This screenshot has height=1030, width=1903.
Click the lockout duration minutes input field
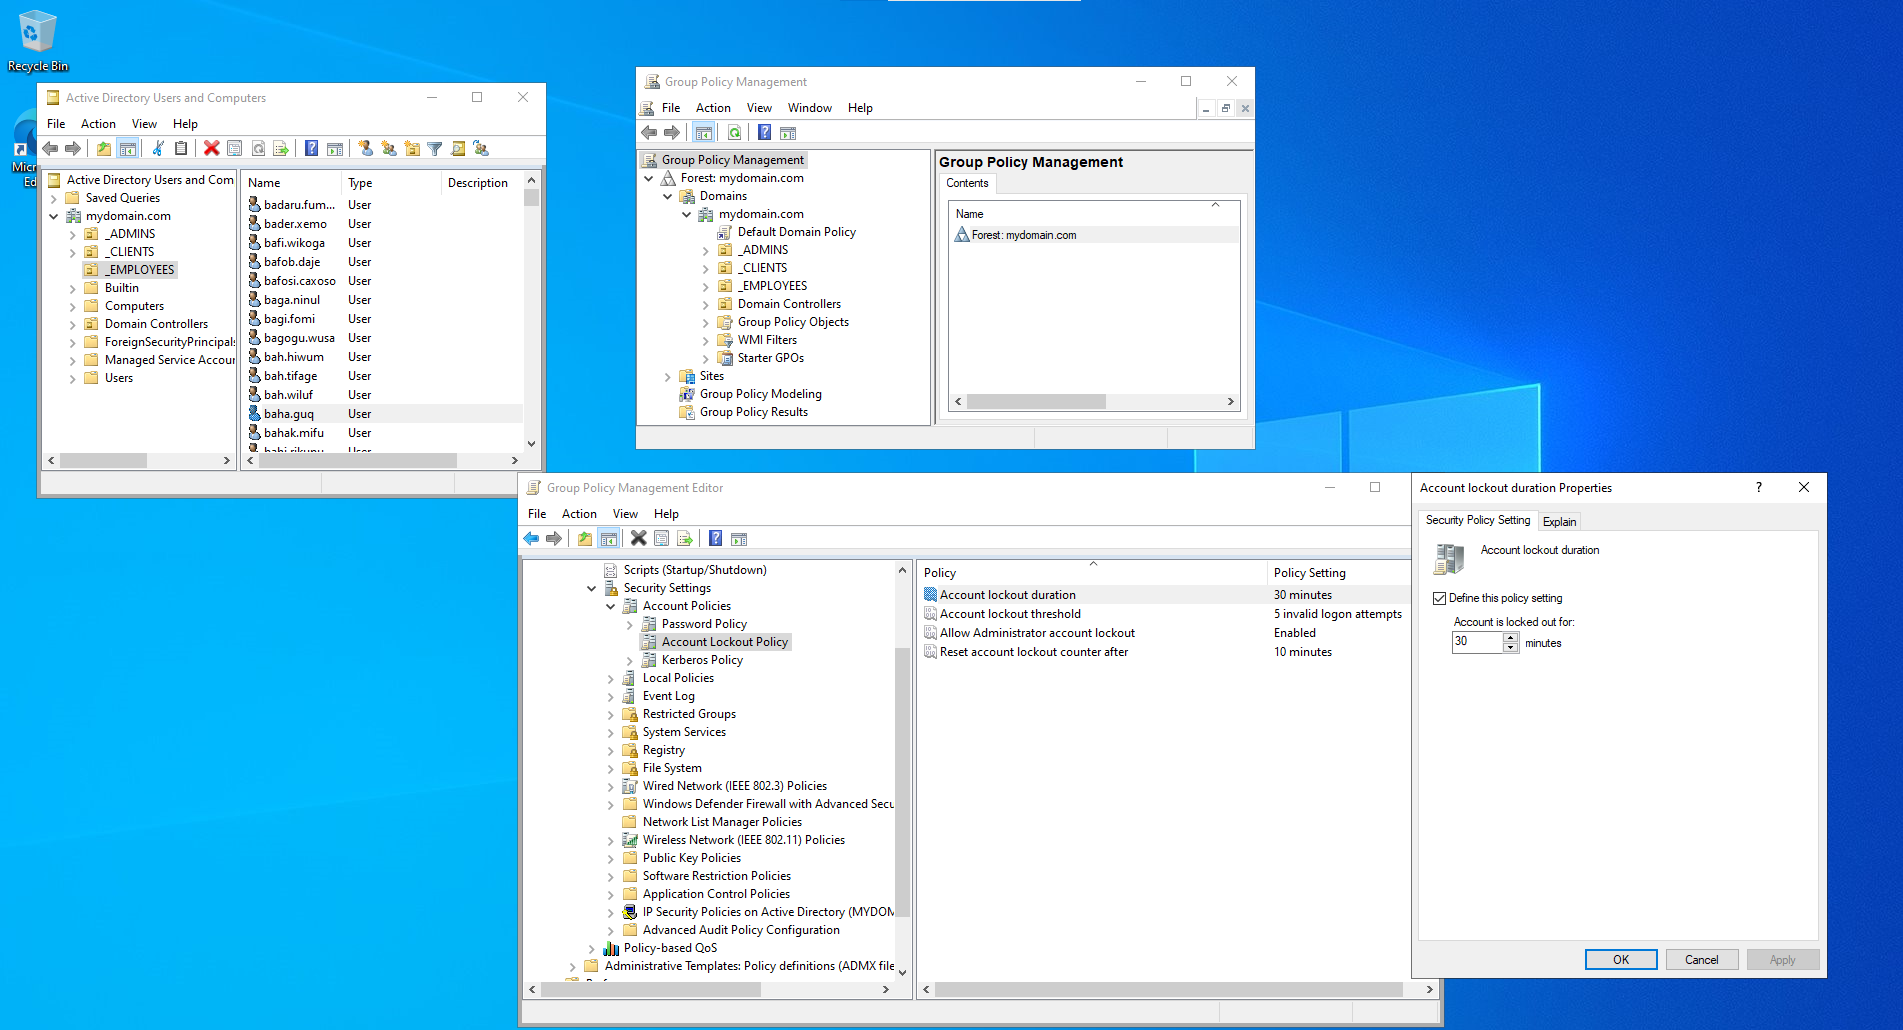(x=1477, y=642)
